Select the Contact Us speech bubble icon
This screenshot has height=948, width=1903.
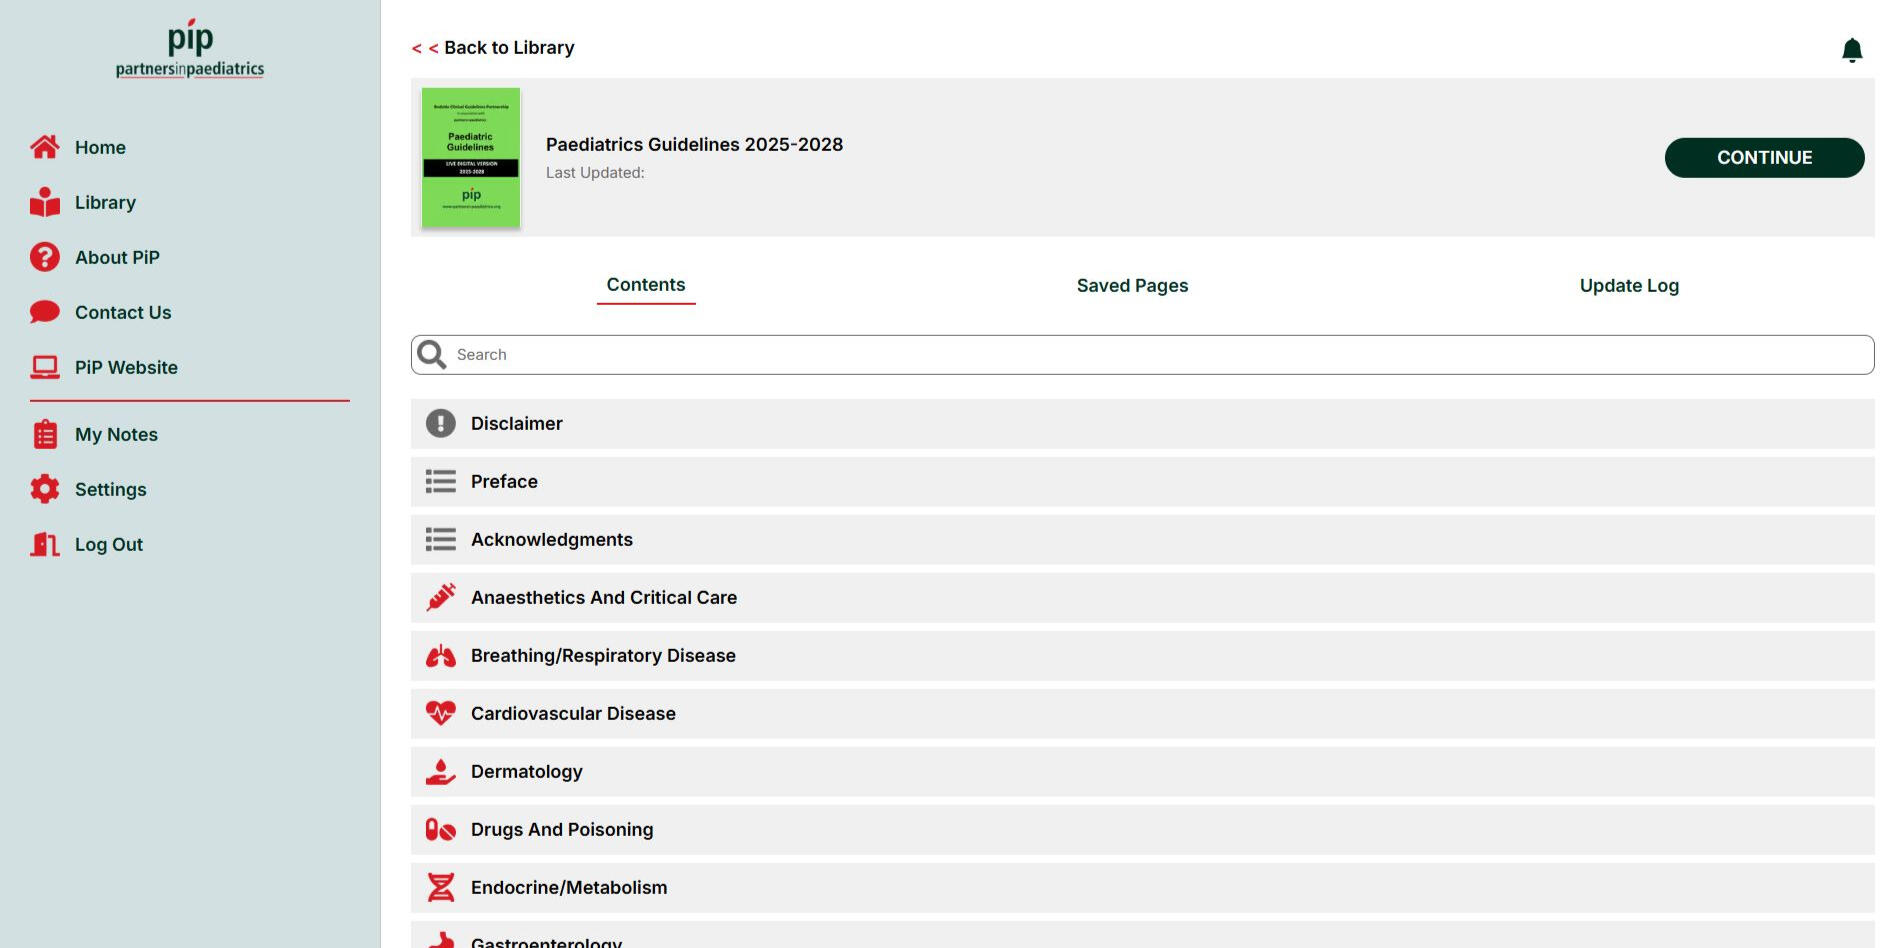coord(44,312)
